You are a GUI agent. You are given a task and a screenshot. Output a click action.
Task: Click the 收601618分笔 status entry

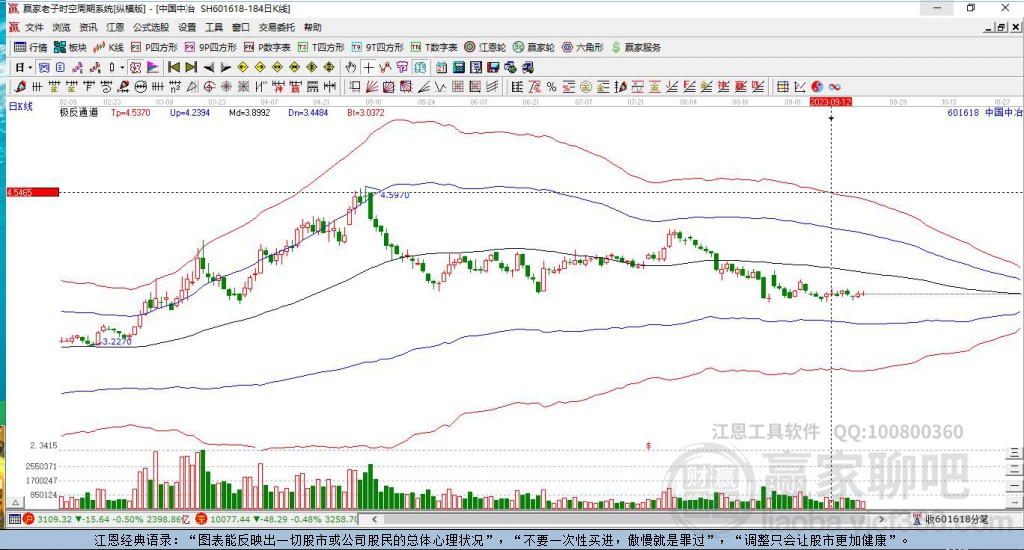(951, 519)
